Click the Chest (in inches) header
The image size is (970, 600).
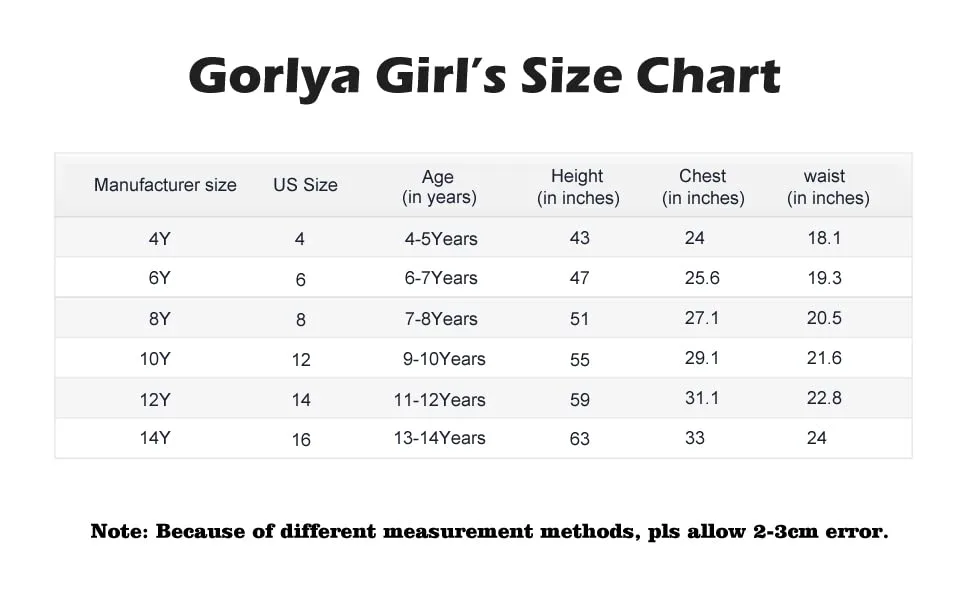coord(703,187)
